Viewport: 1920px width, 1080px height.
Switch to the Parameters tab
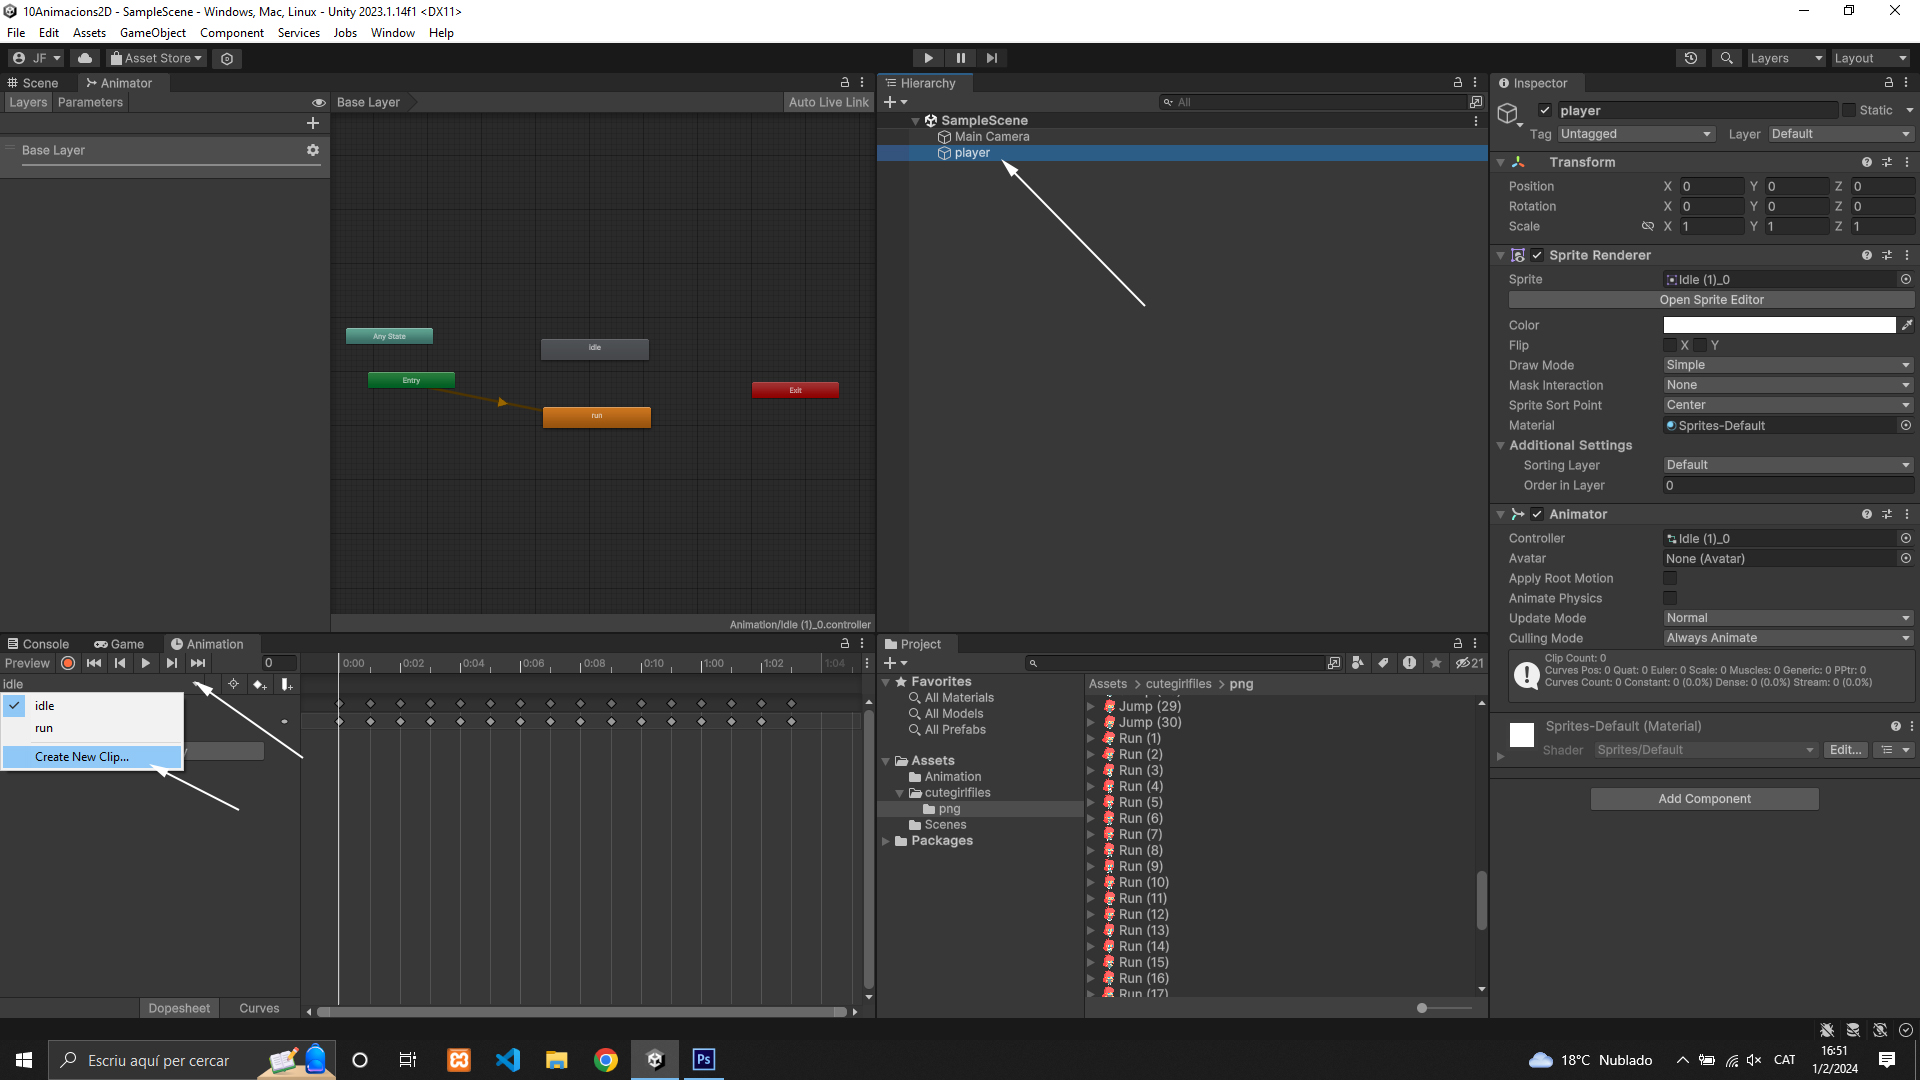(x=90, y=102)
